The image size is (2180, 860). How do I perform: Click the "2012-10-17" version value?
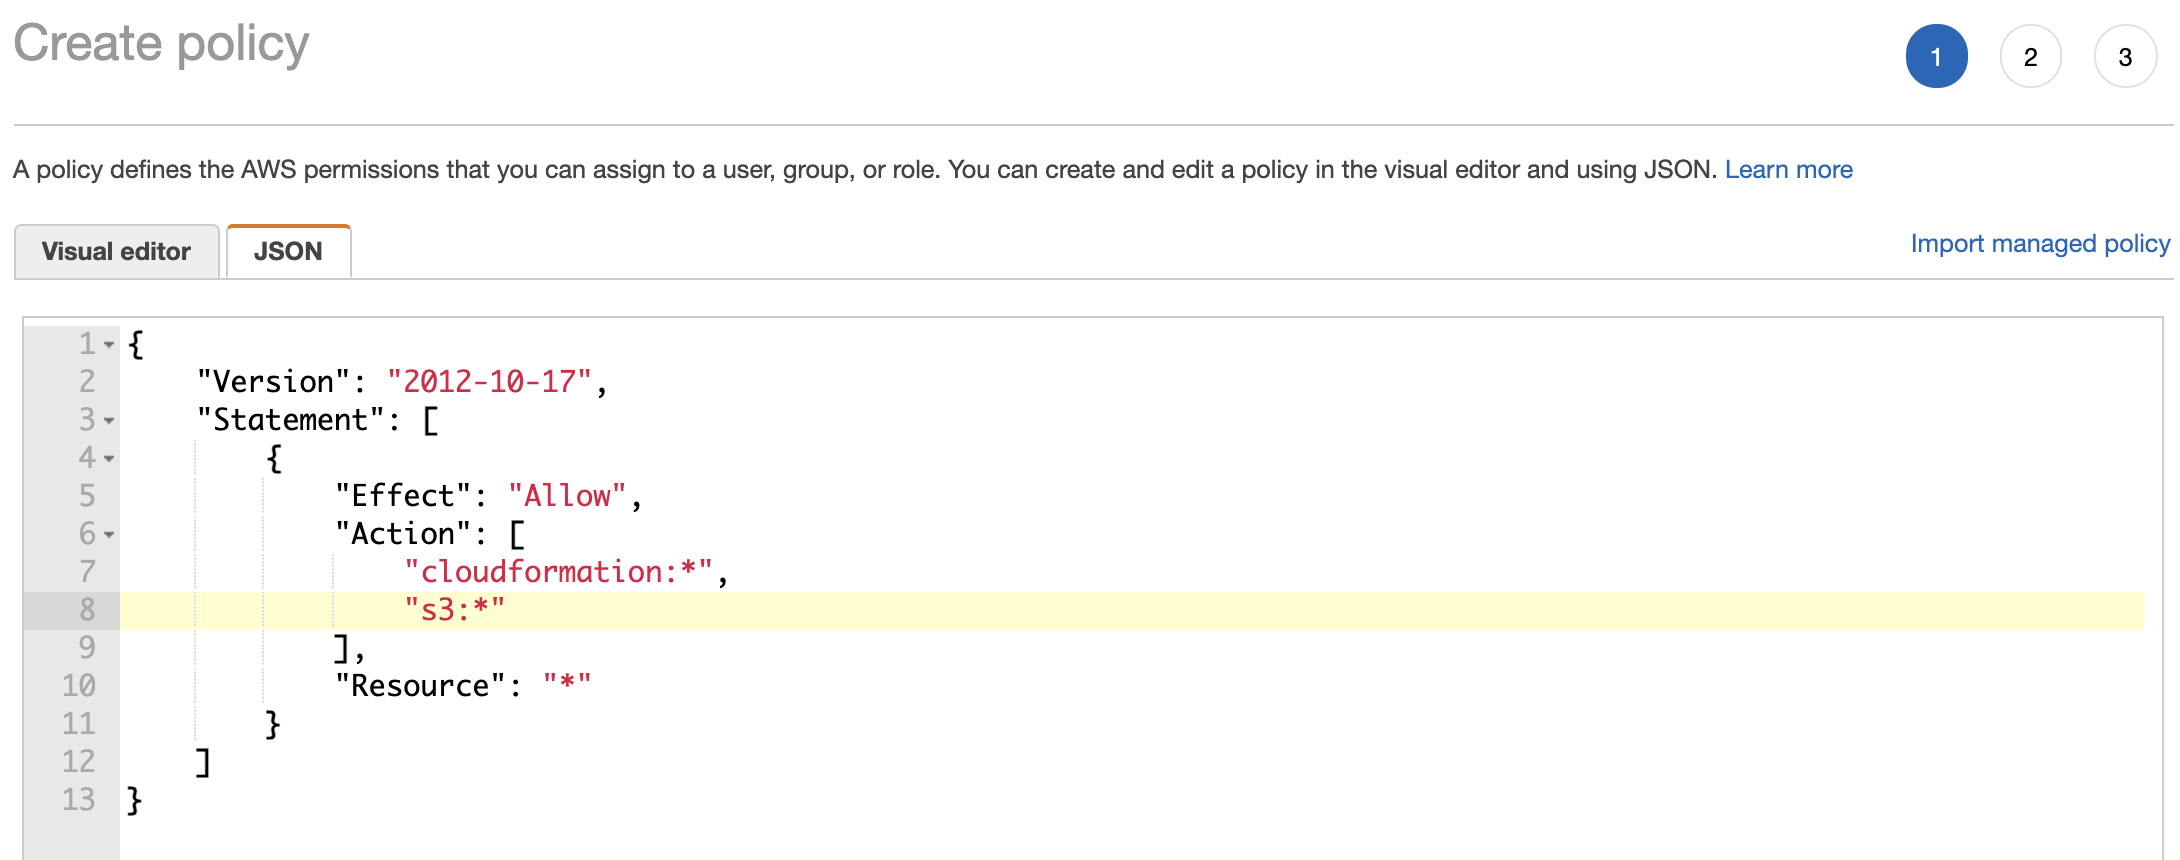pos(489,381)
